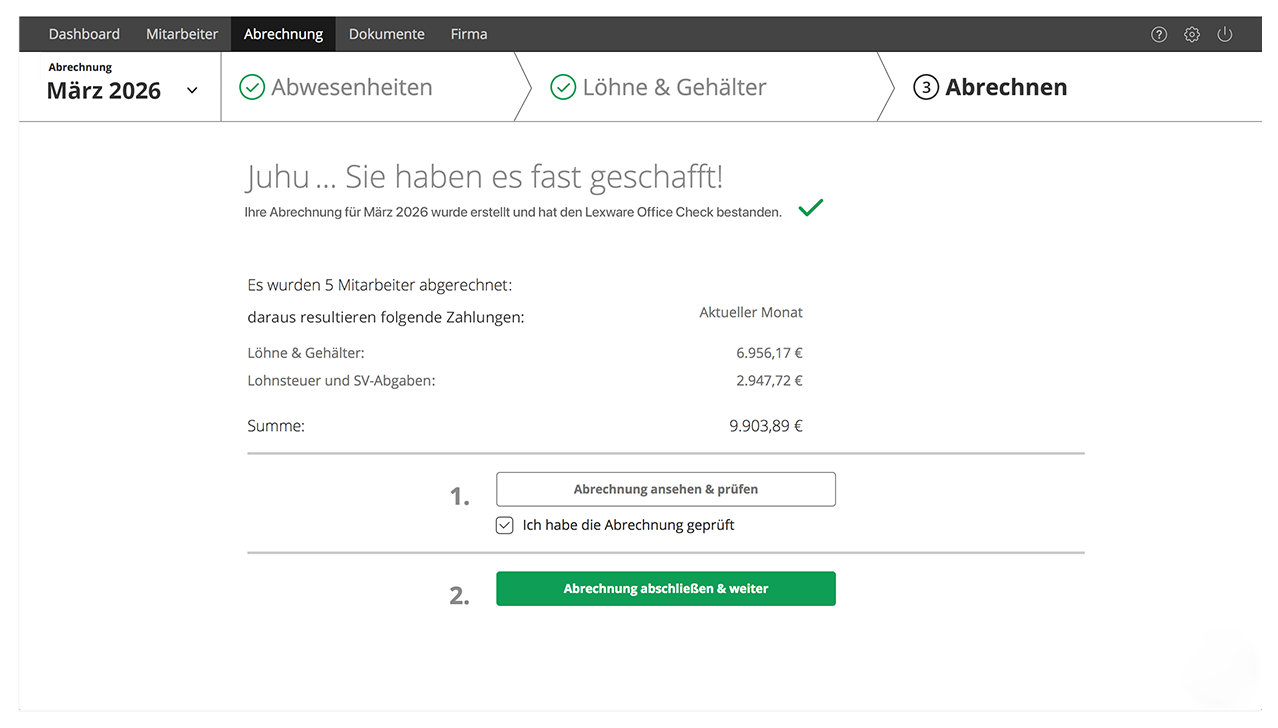Click the step 3 circle number icon
Screen dimensions: 1278x728
pos(926,88)
